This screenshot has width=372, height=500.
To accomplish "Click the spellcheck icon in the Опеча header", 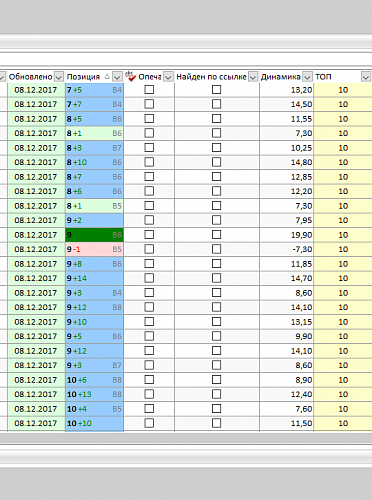I will (130, 76).
